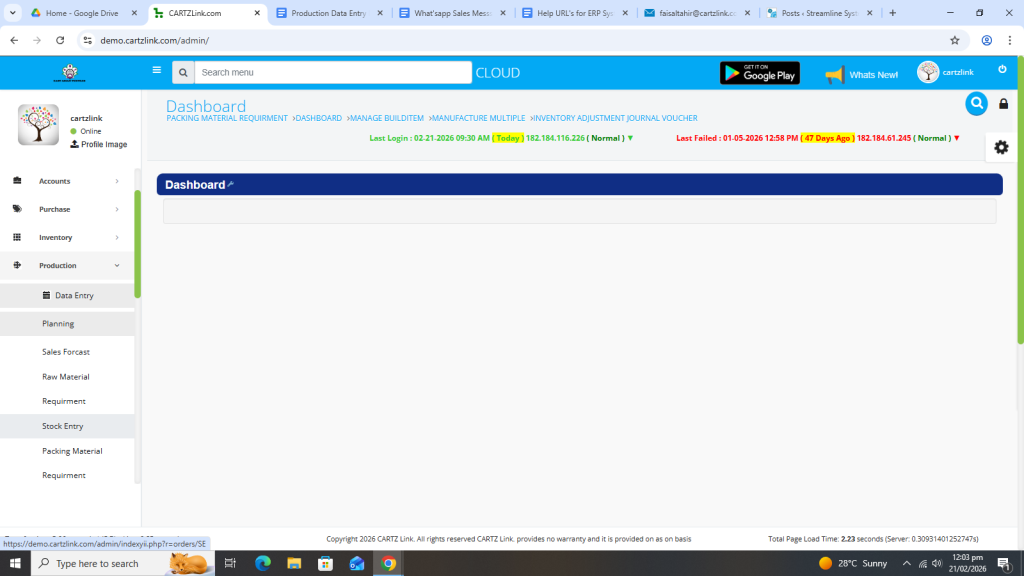Open the Manage BuildItem breadcrumb link
This screenshot has height=576, width=1024.
point(386,118)
